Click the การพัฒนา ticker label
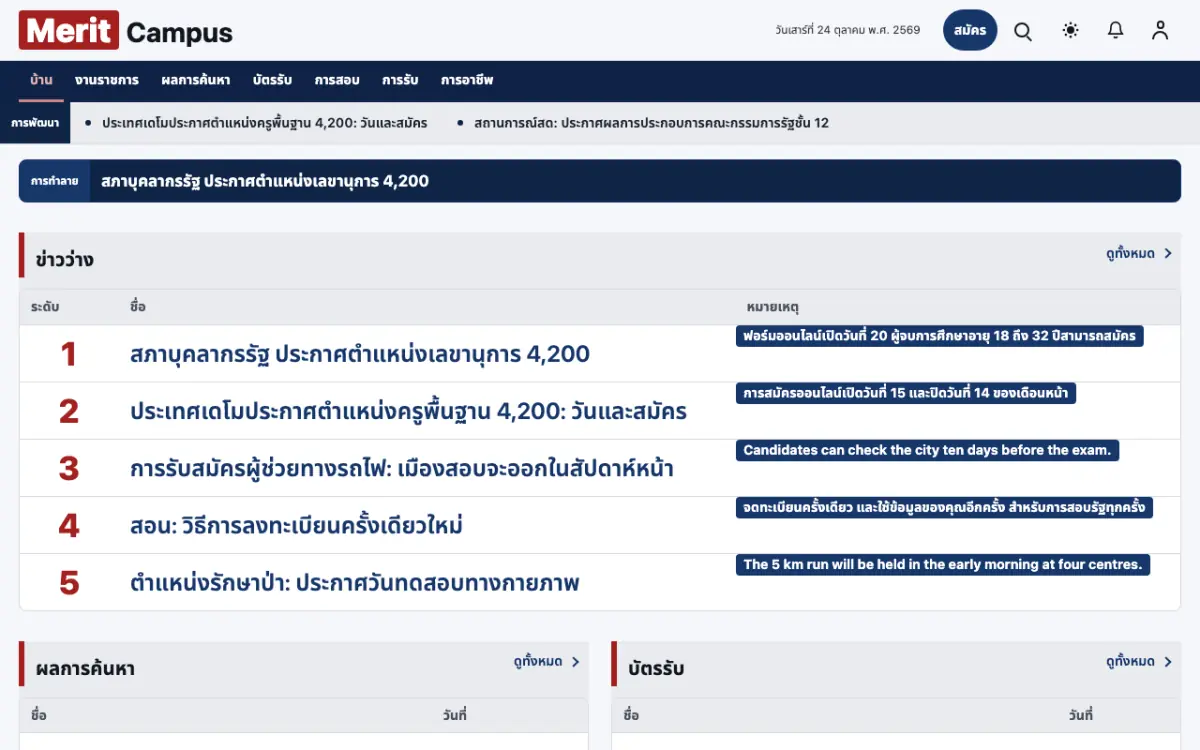 coord(35,123)
